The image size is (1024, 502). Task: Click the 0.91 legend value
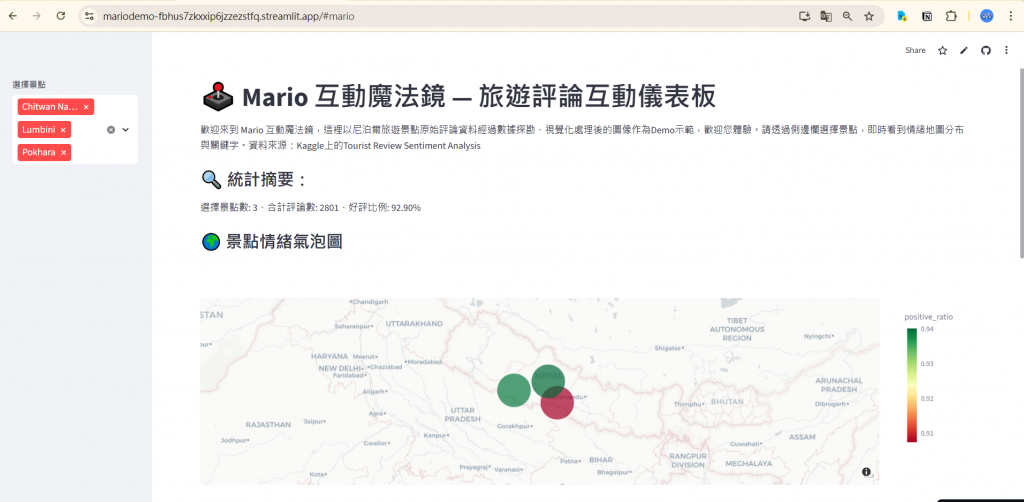tap(926, 433)
